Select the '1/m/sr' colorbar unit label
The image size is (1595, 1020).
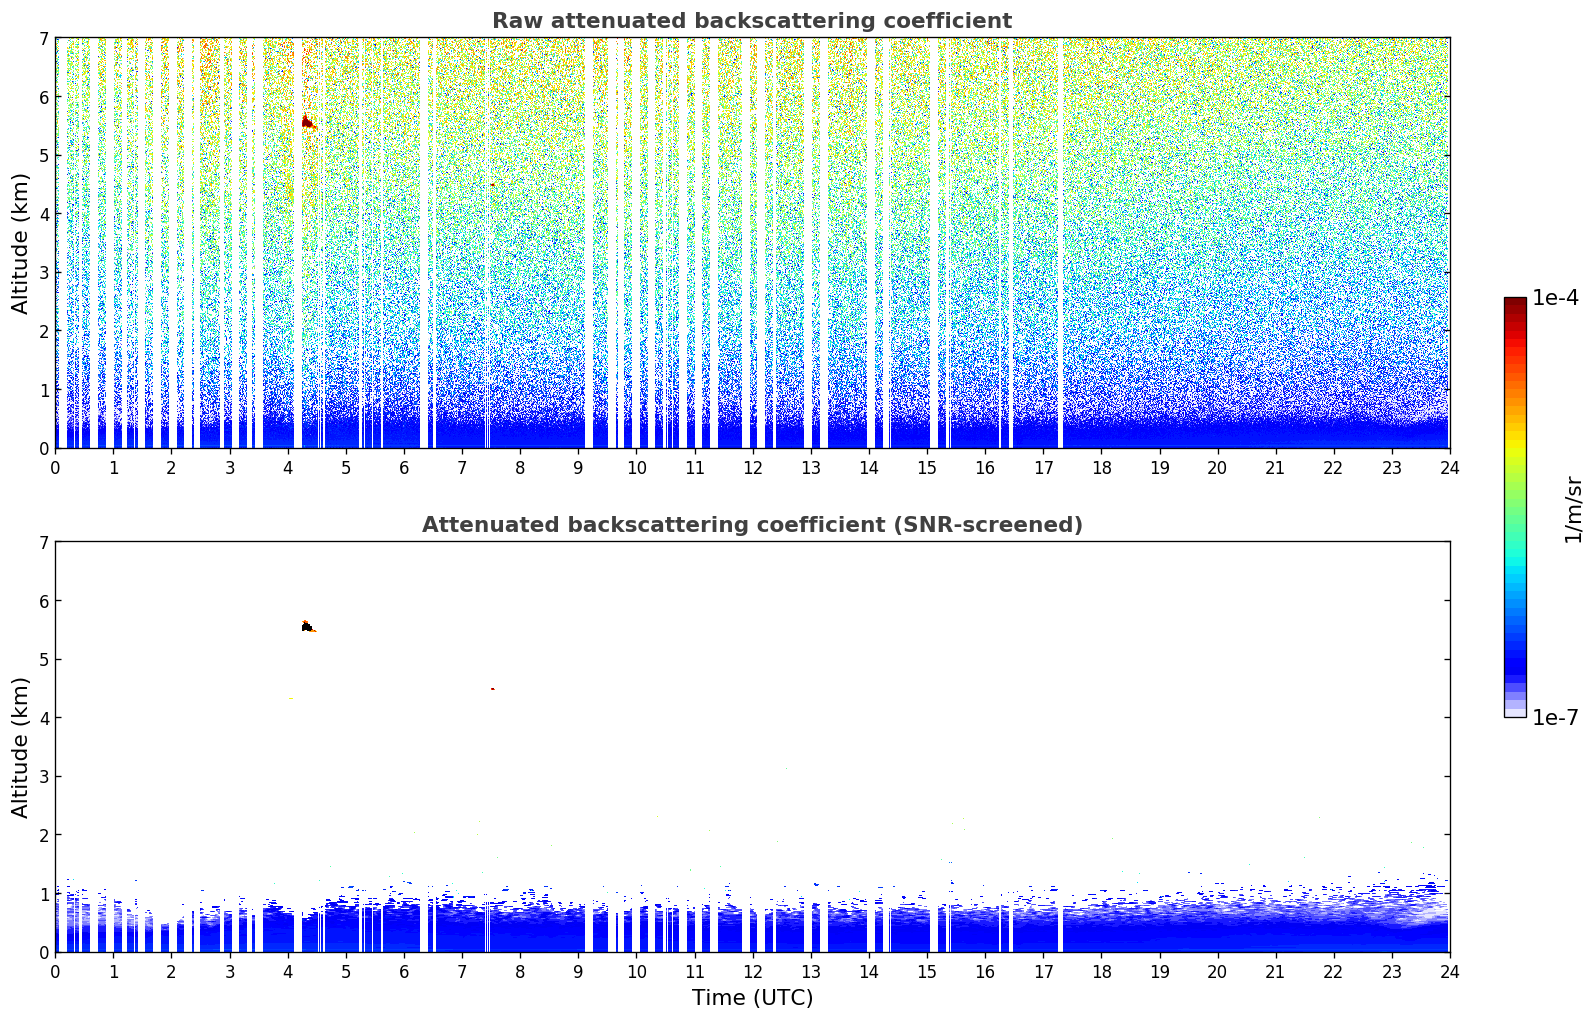1573,509
